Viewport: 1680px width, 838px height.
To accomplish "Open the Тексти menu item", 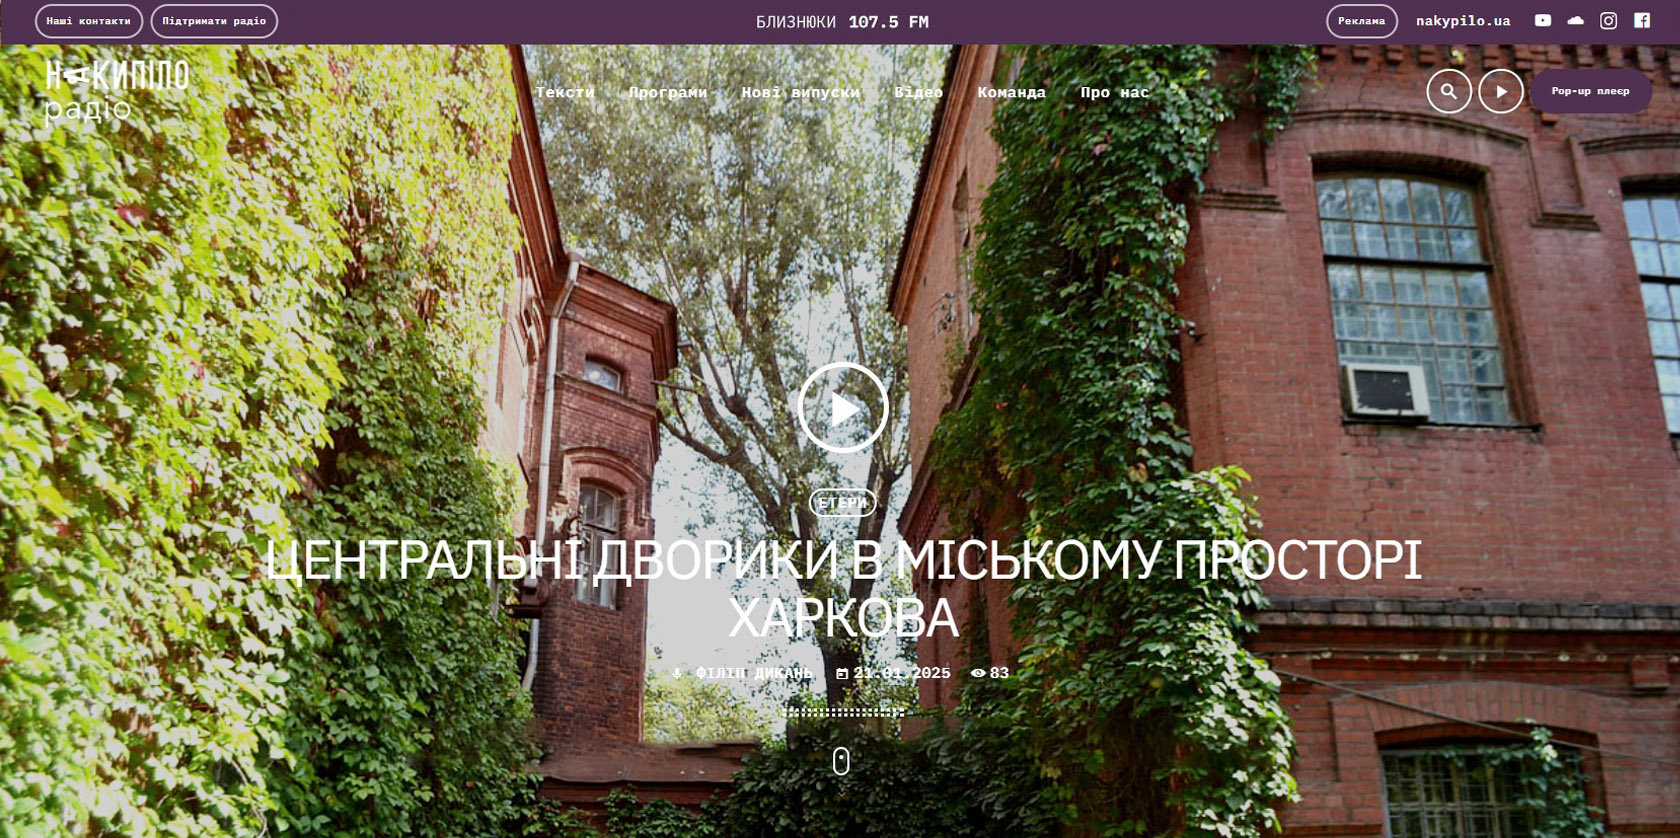I will point(565,92).
